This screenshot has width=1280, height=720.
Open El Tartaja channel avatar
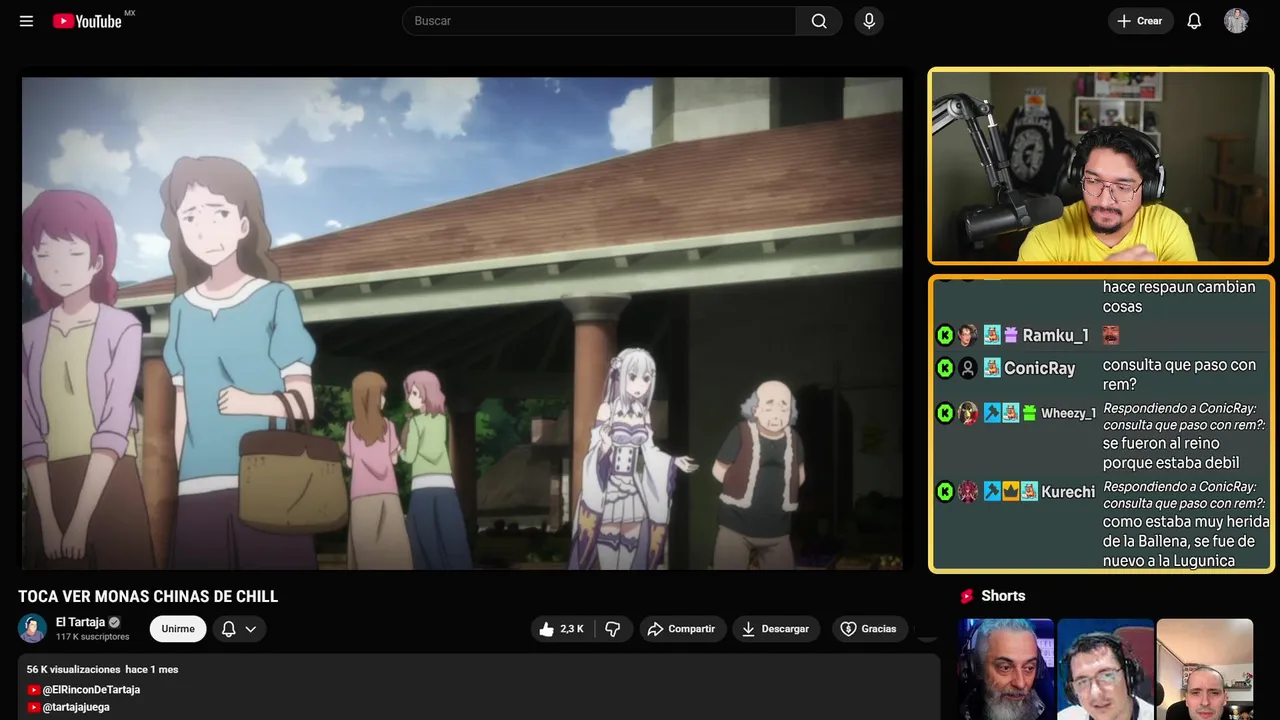point(32,628)
